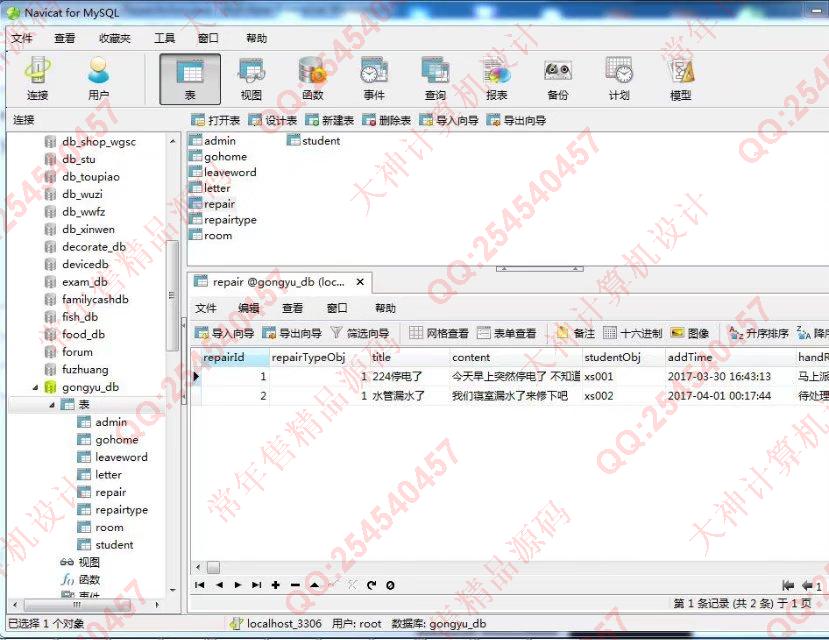Select the xs002 studentObj cell

coord(623,396)
